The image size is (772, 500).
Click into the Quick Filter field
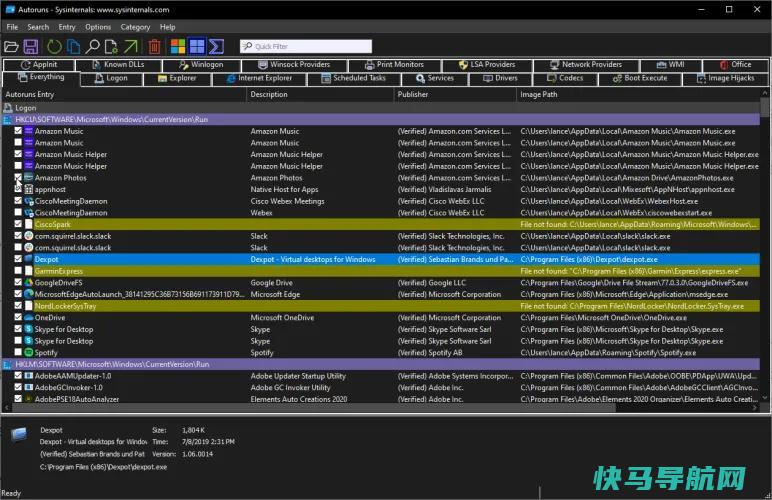pos(306,47)
